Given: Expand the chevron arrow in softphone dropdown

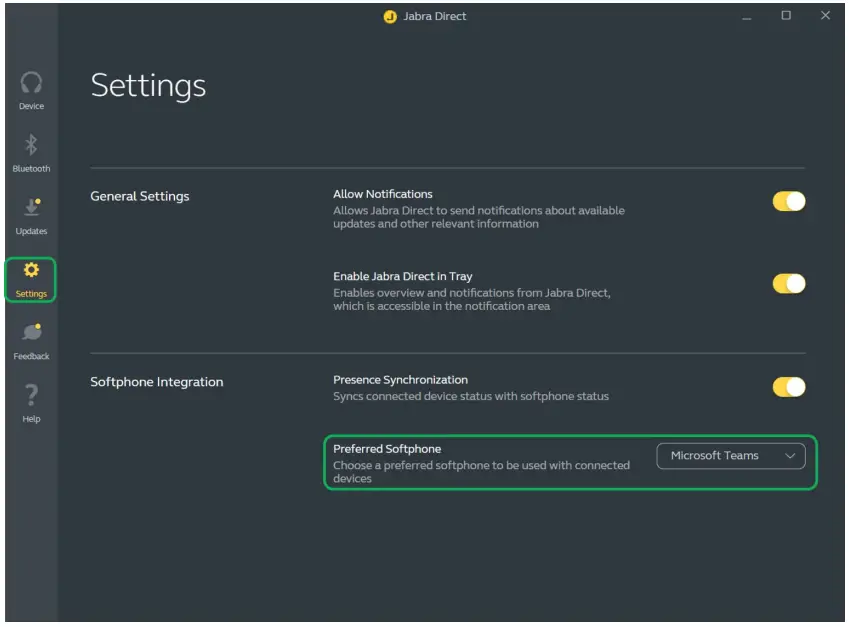Looking at the screenshot, I should pos(790,456).
